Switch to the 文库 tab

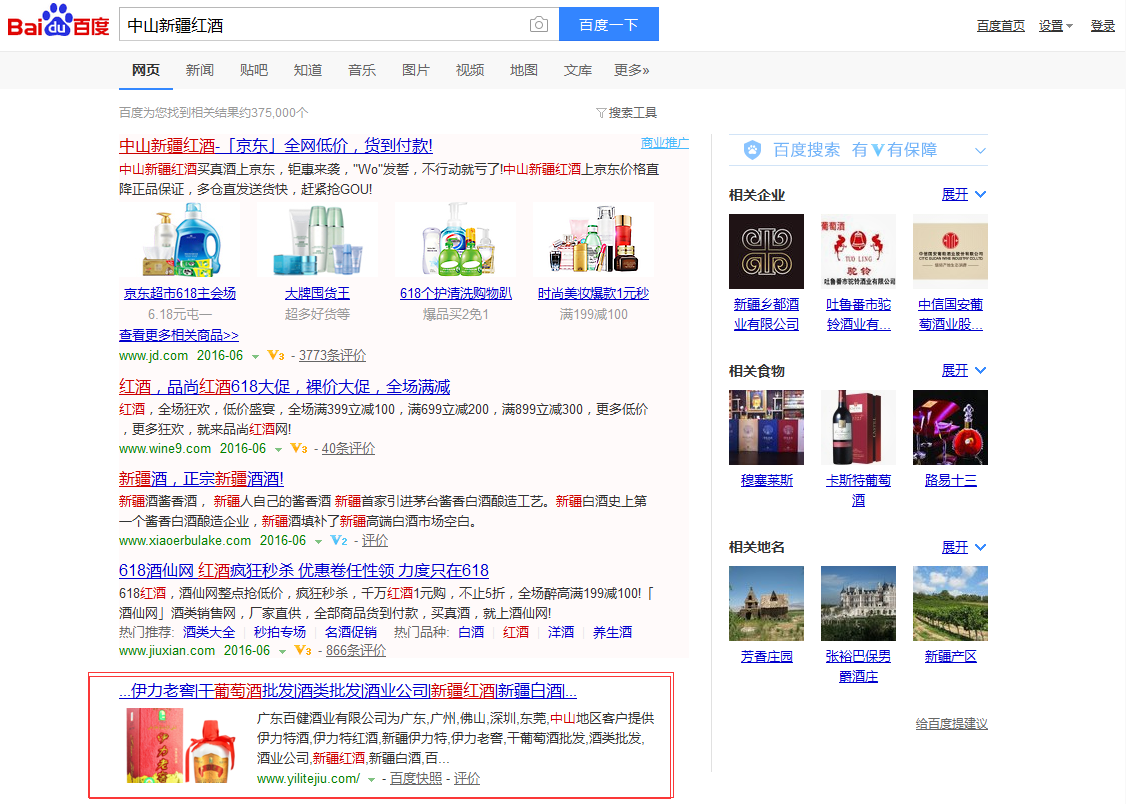pyautogui.click(x=578, y=70)
